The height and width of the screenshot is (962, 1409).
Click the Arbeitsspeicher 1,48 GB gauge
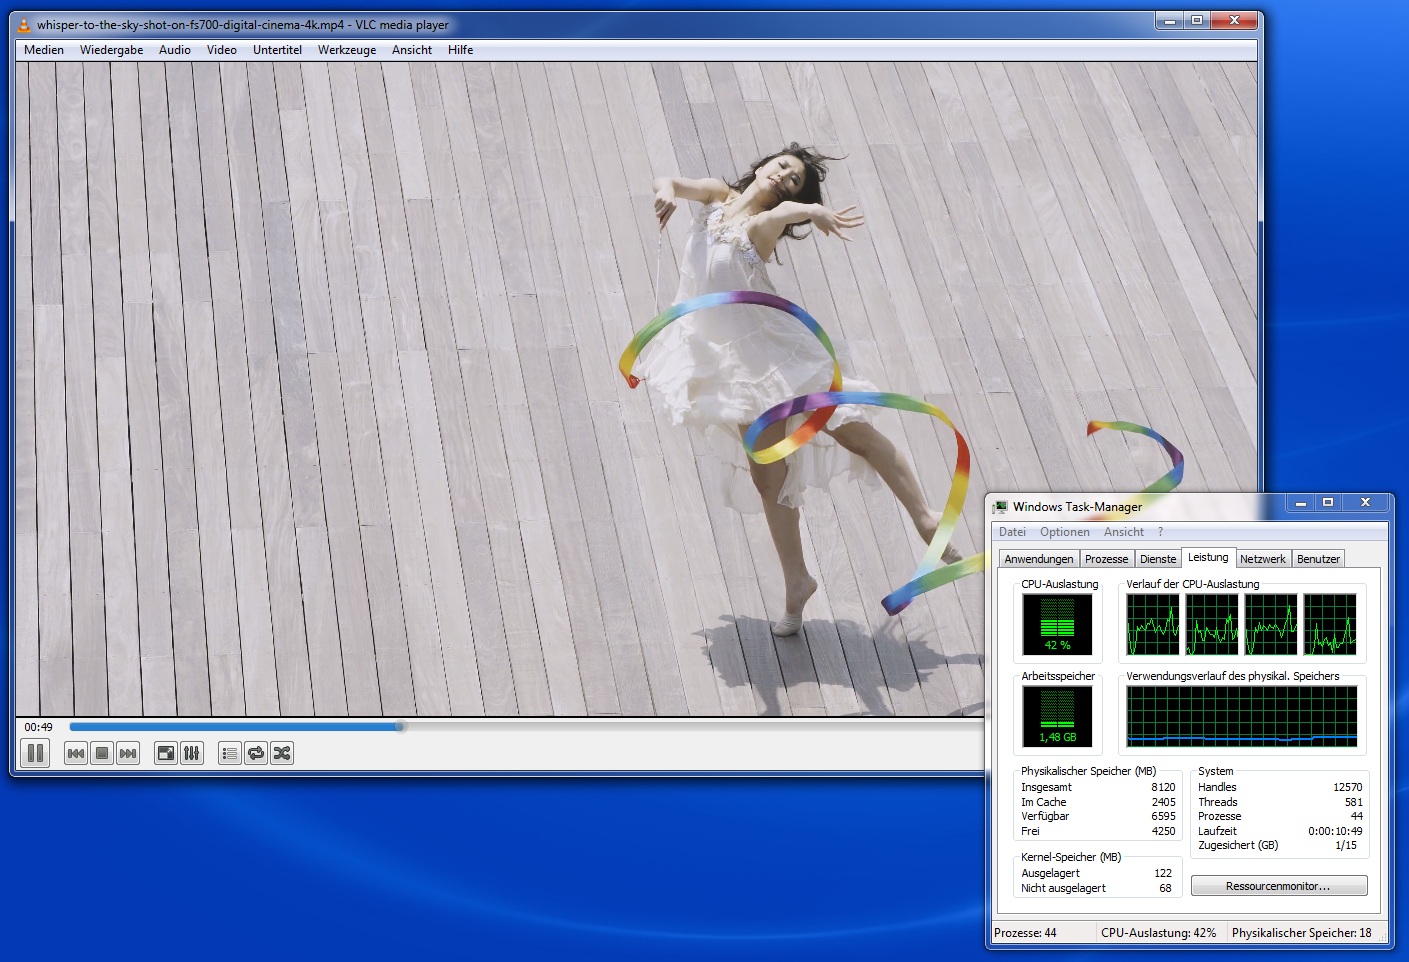[1057, 716]
